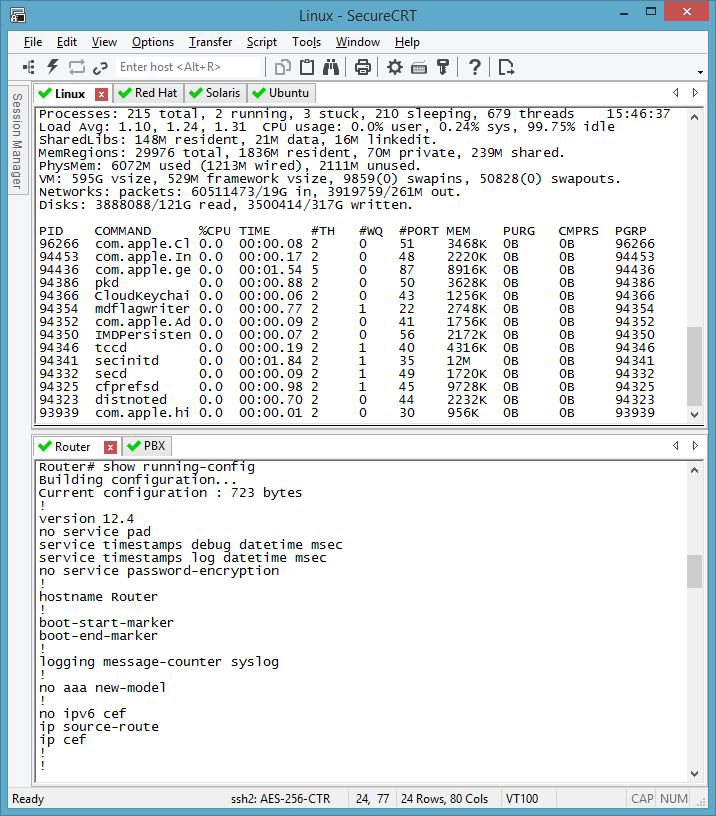The image size is (716, 816).
Task: Close the Router session tab
Action: (110, 447)
